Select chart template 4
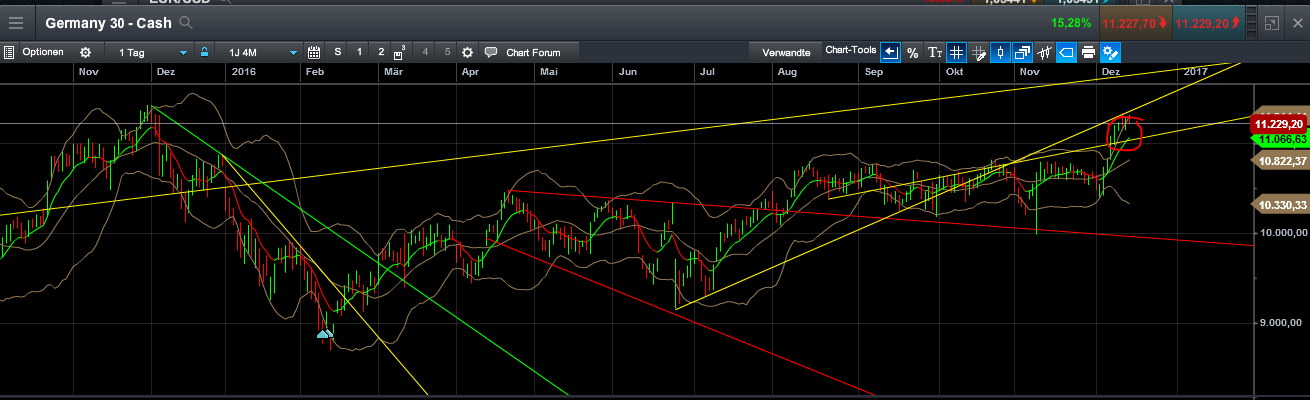Screen dimensions: 1310x400 pyautogui.click(x=426, y=52)
